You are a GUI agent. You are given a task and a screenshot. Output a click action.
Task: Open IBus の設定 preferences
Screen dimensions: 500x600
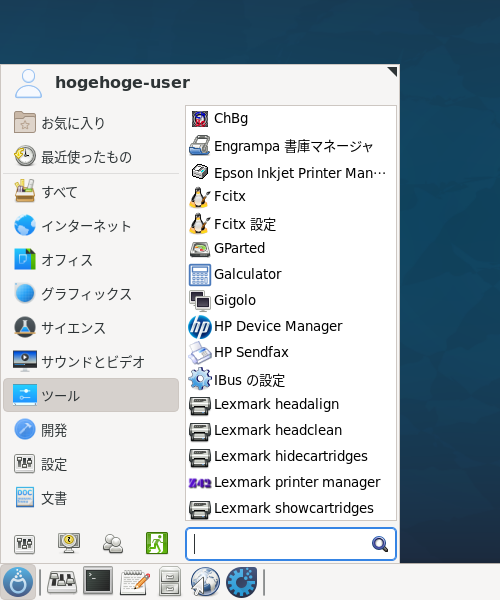tap(291, 380)
